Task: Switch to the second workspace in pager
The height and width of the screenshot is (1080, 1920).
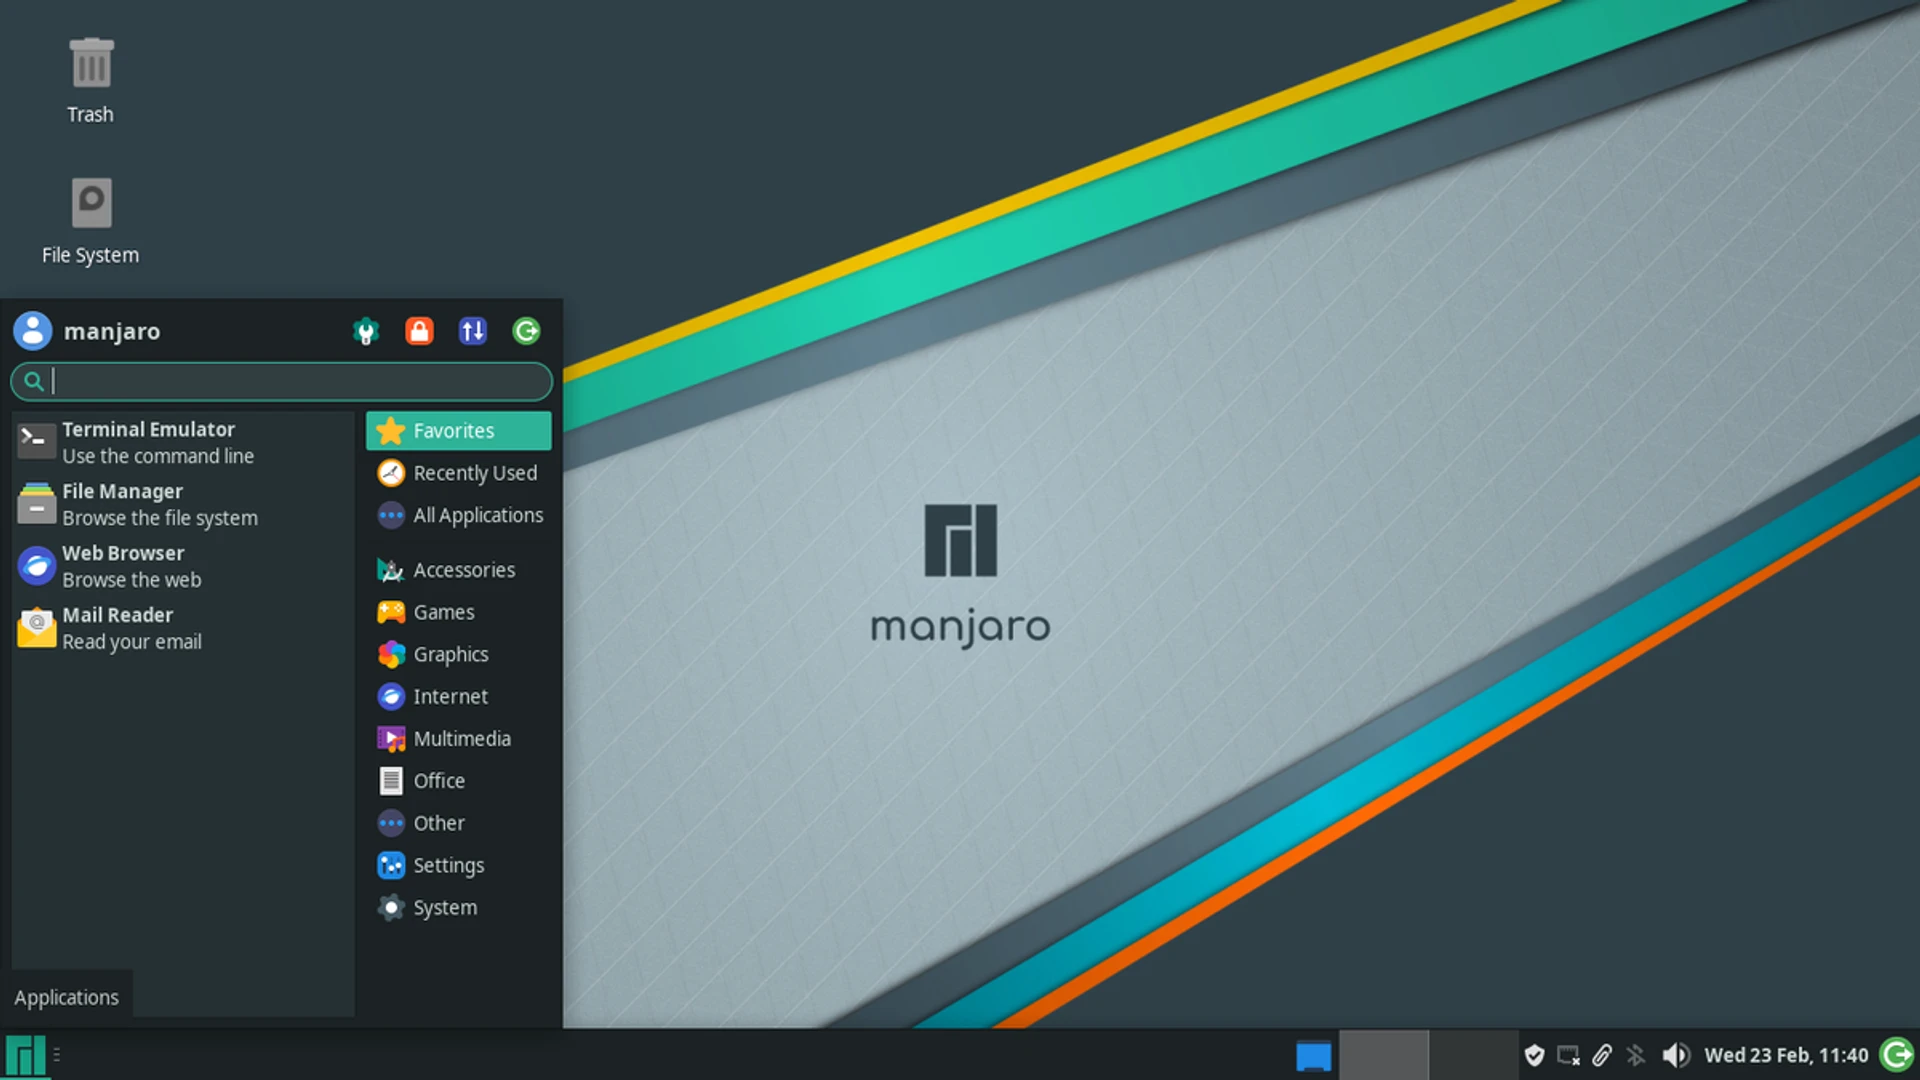Action: [1474, 1055]
